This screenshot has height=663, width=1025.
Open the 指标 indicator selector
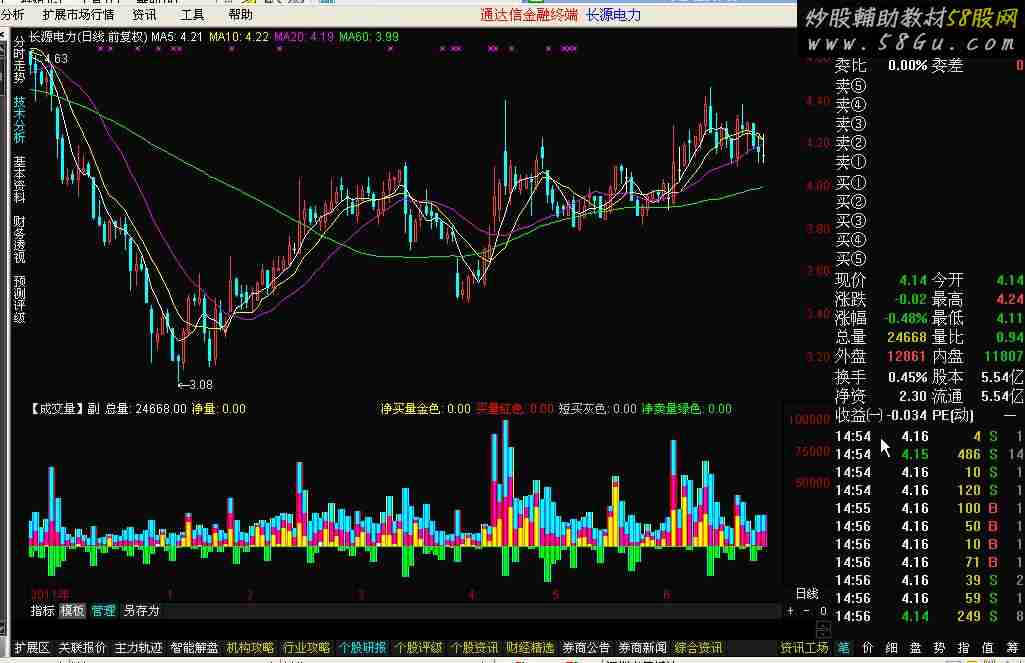[42, 610]
